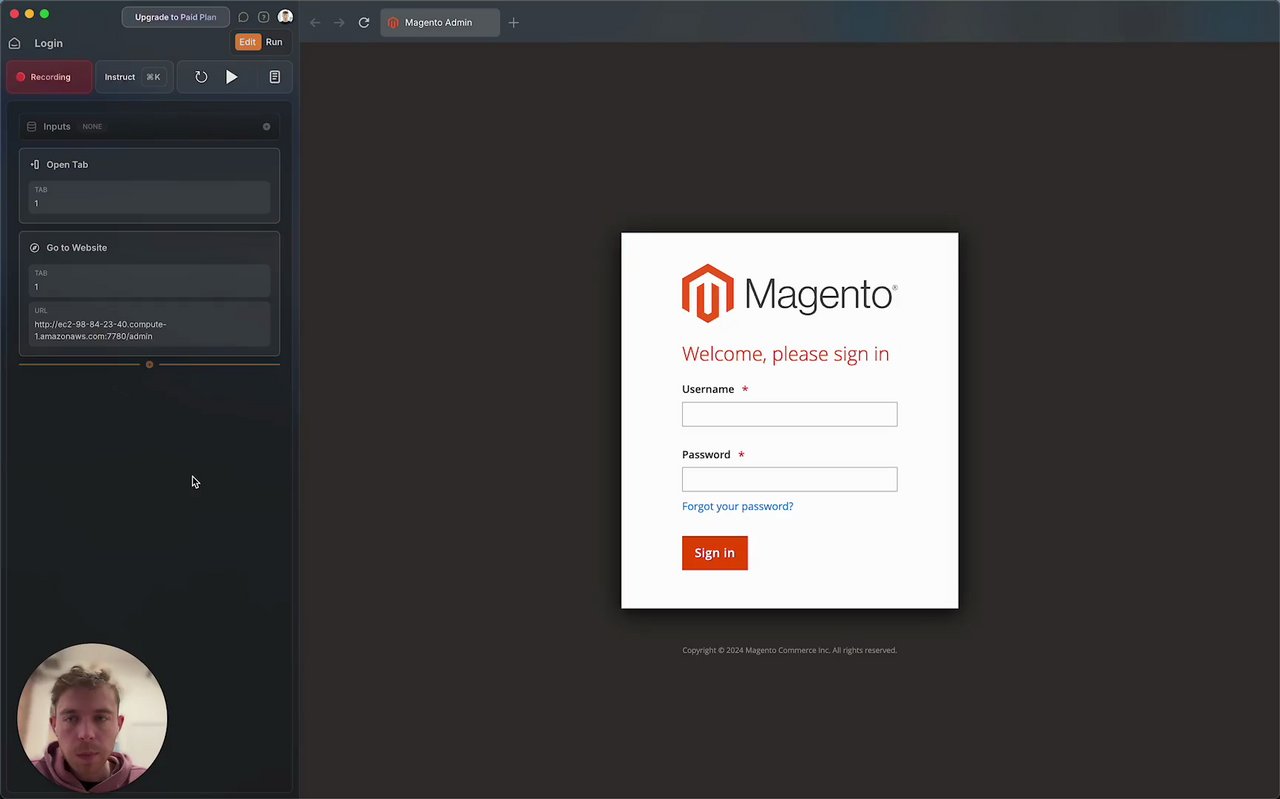Click the presenter webcam bubble
Image resolution: width=1280 pixels, height=799 pixels.
[92, 718]
